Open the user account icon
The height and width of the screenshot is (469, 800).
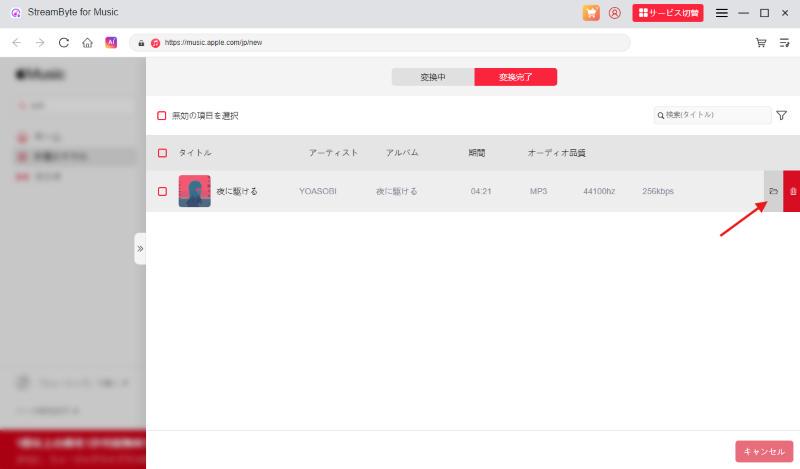[x=615, y=13]
